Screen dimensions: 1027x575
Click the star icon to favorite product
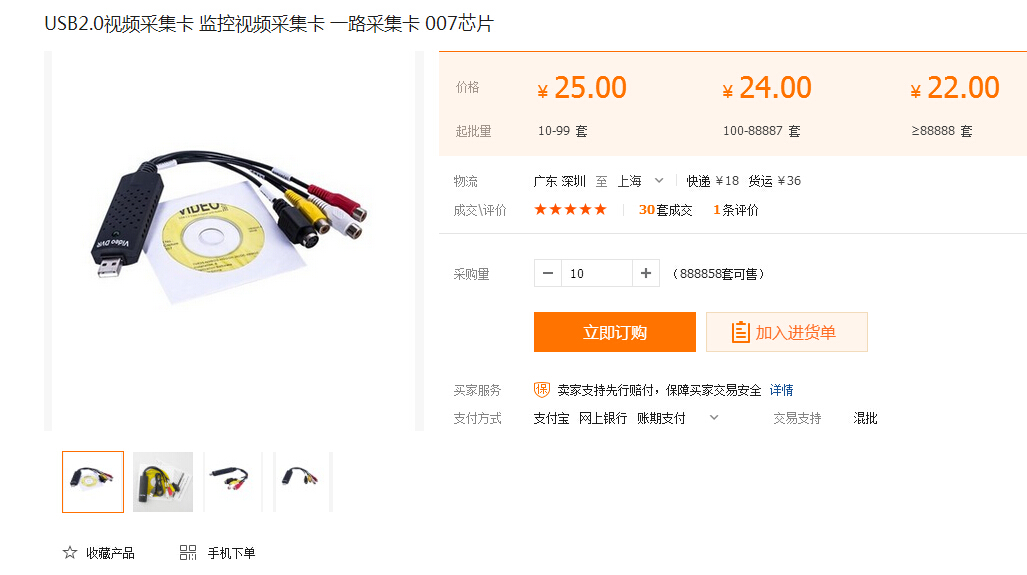(69, 553)
